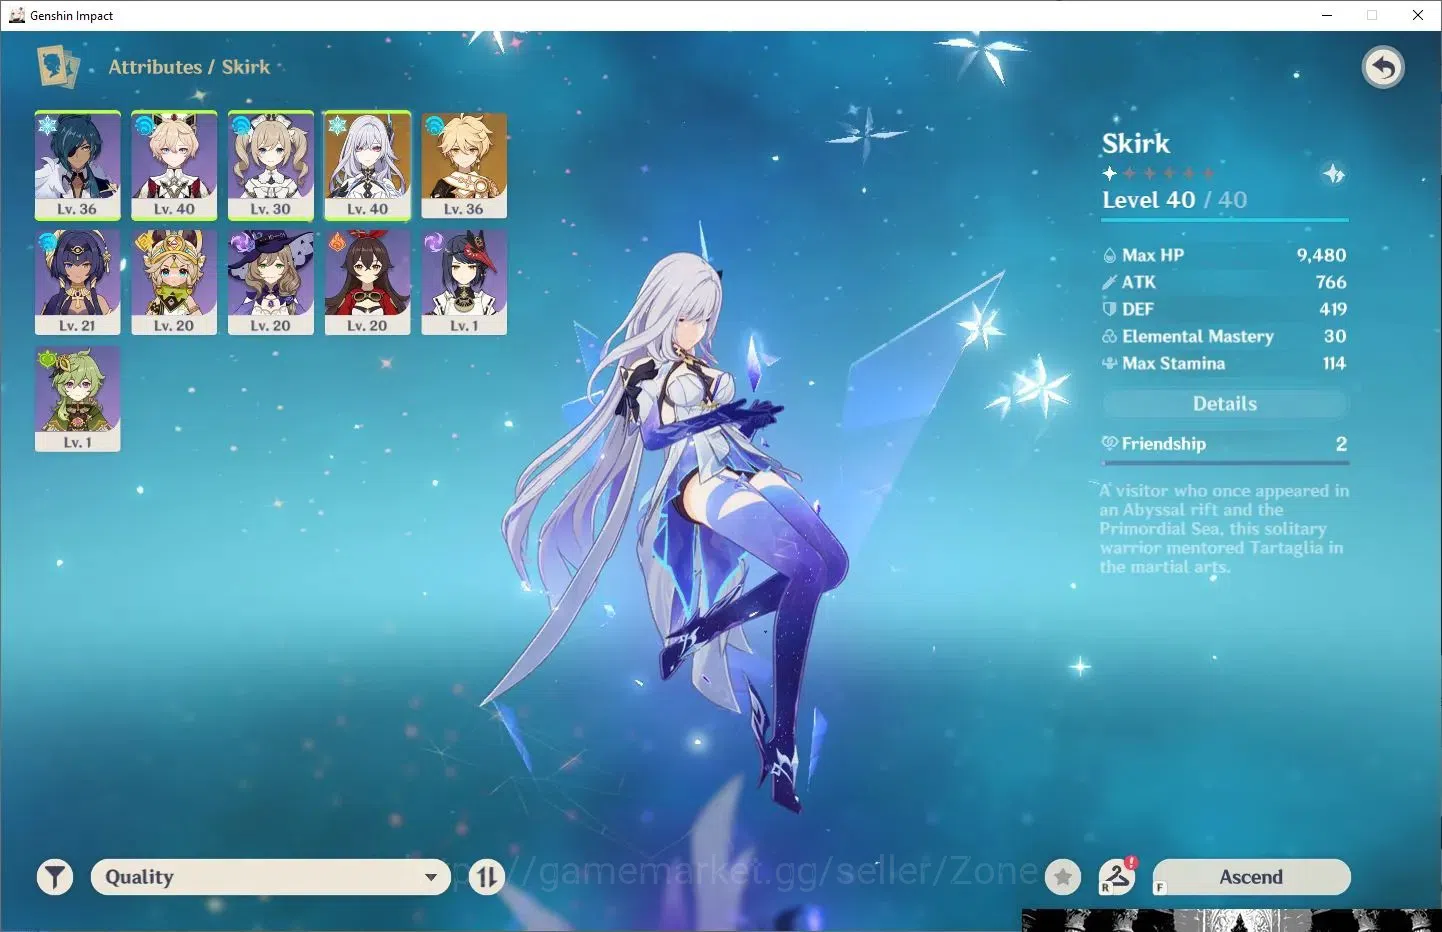Choose Barbara's Lv. 30 portrait
The image size is (1442, 932).
click(271, 165)
